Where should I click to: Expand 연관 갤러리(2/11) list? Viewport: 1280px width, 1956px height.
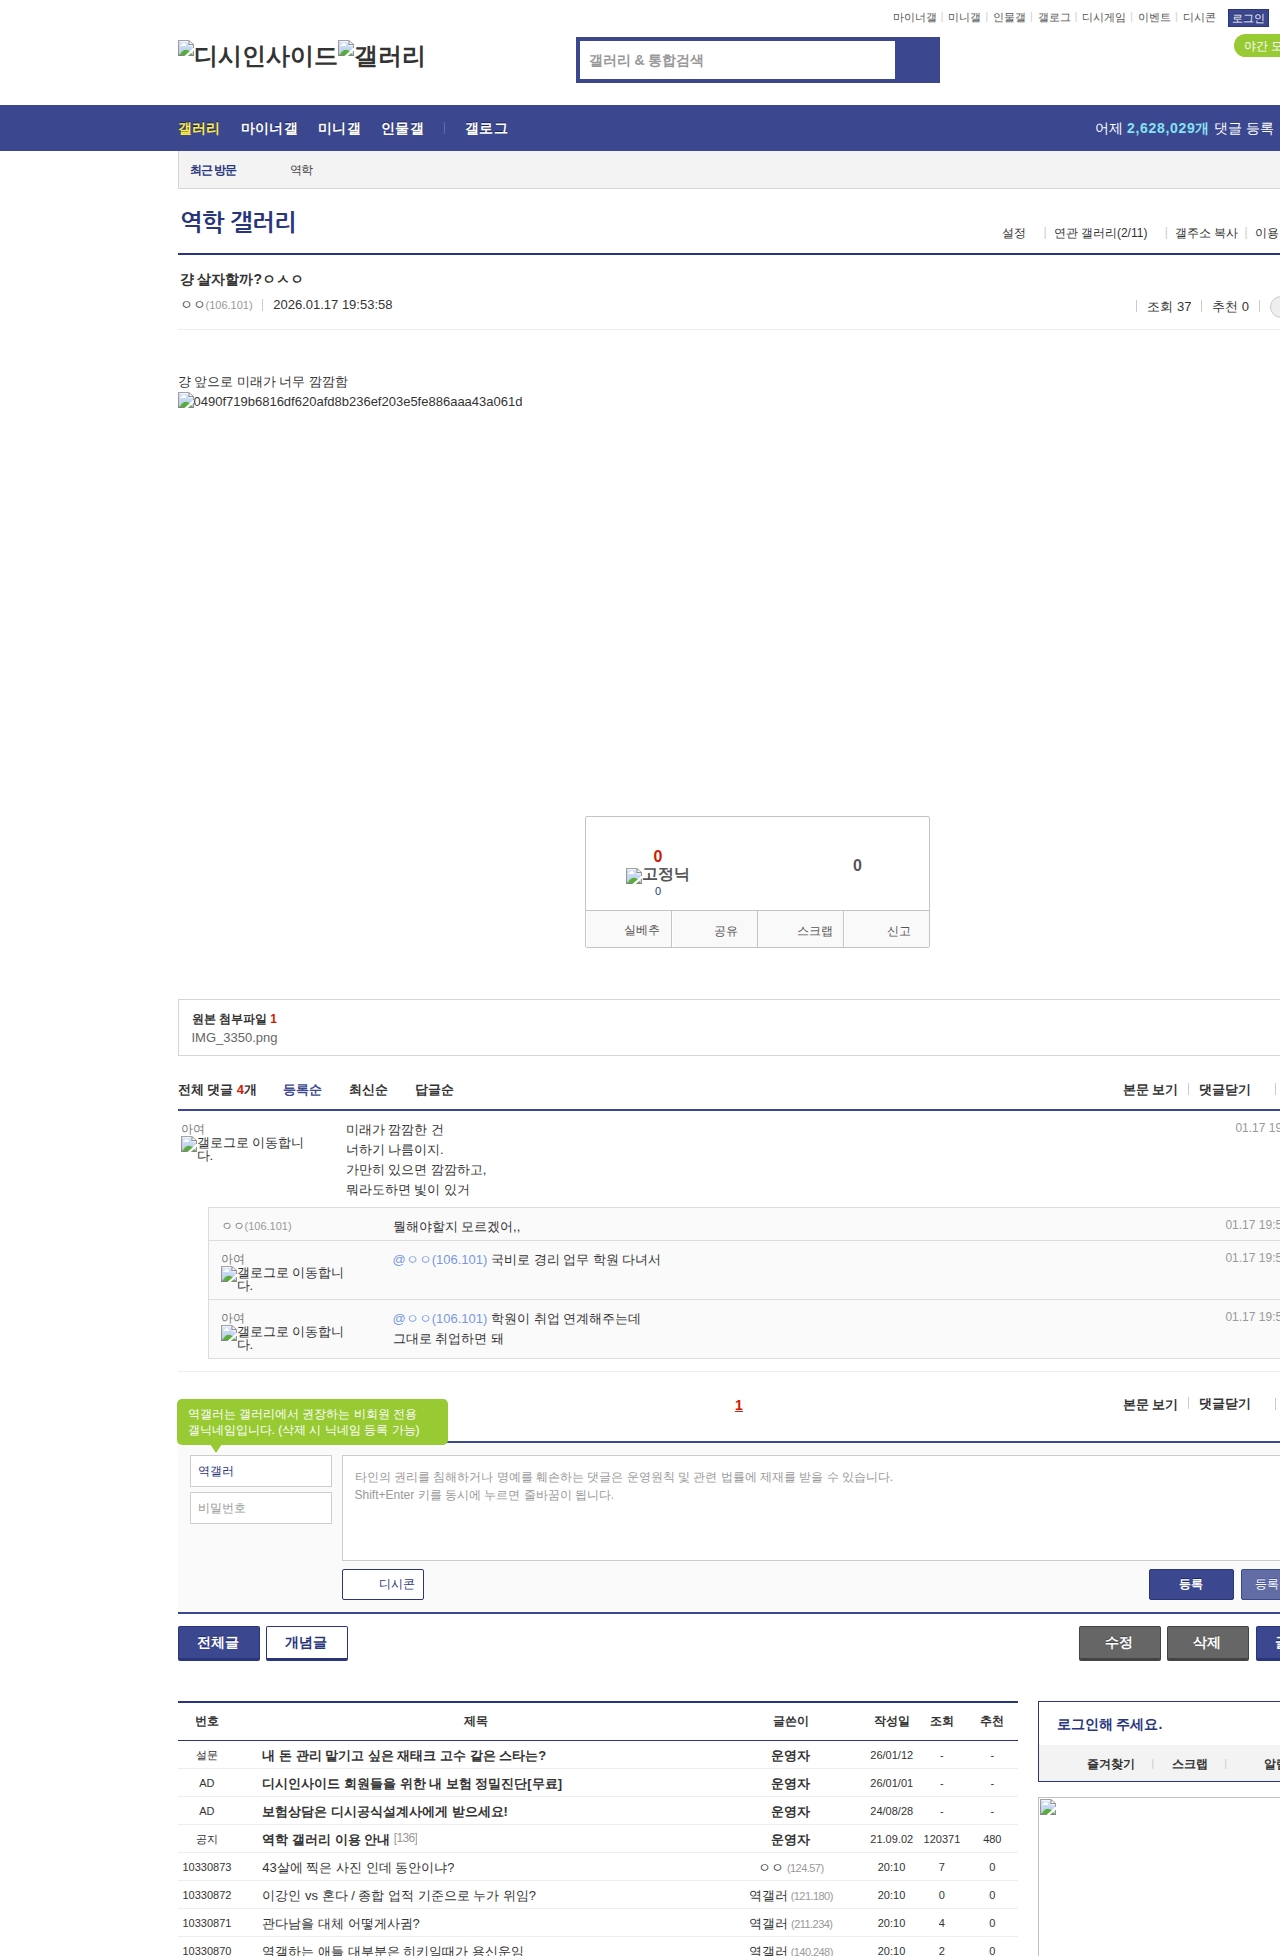(1100, 233)
